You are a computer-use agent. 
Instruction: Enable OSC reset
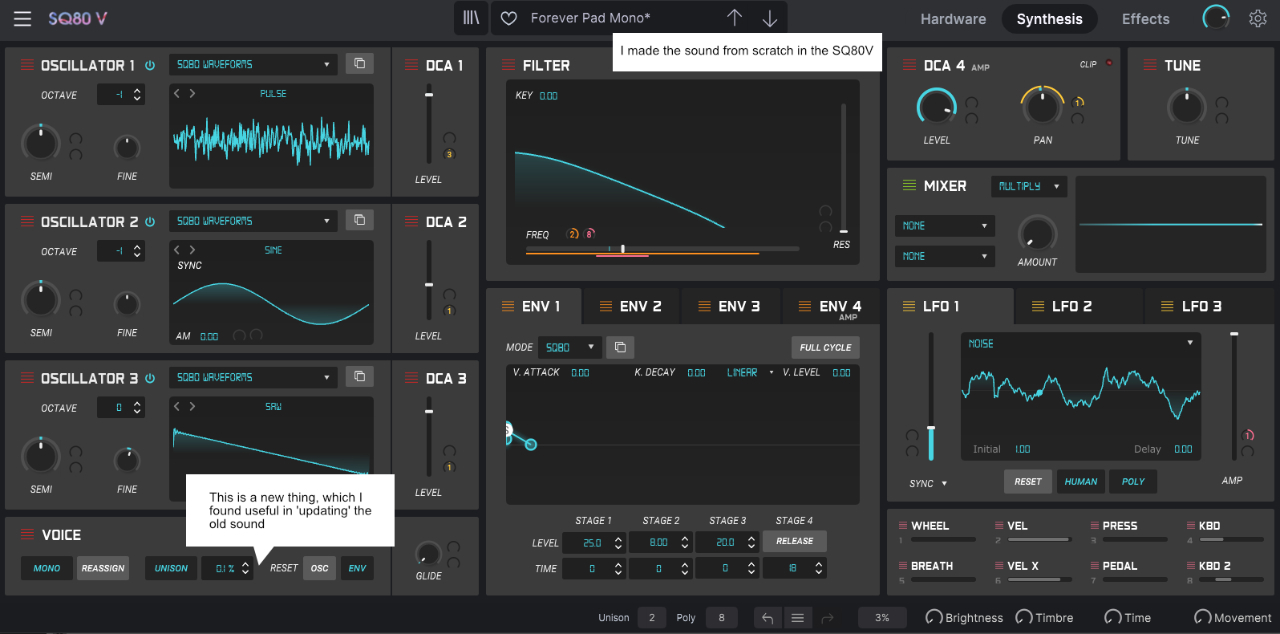(319, 568)
